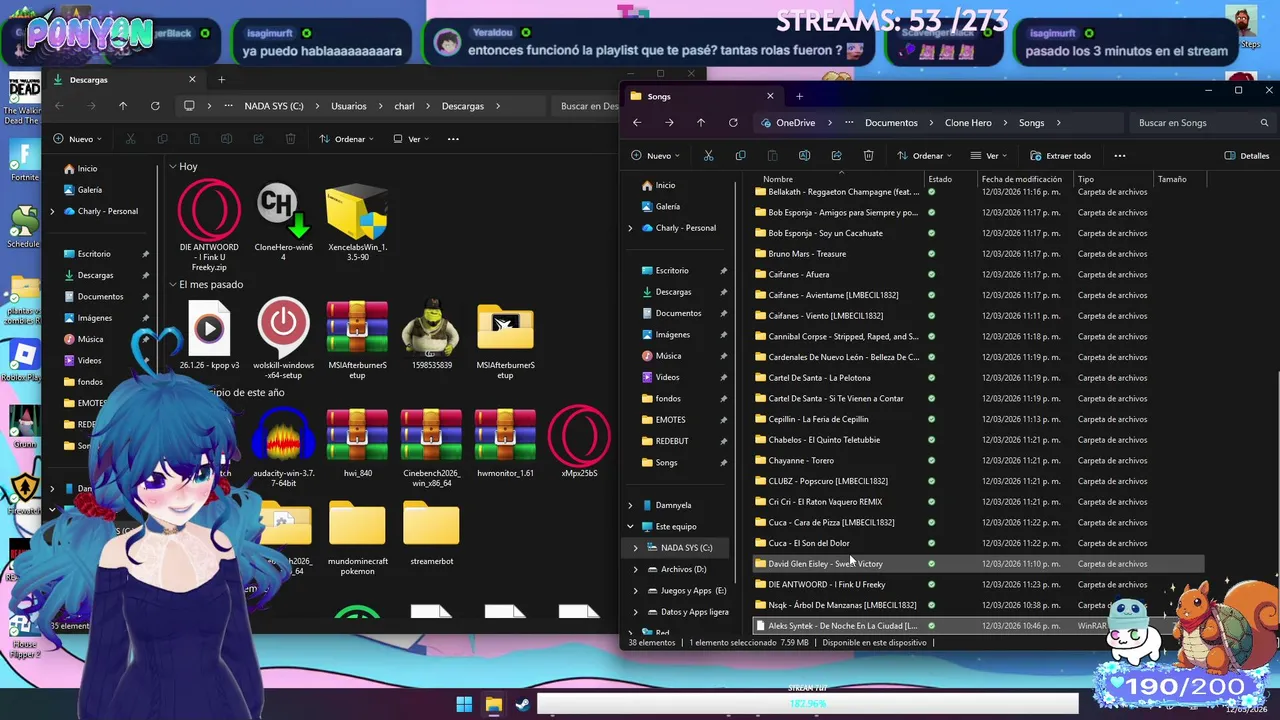Select the audacity-win 64bit installer

(283, 448)
